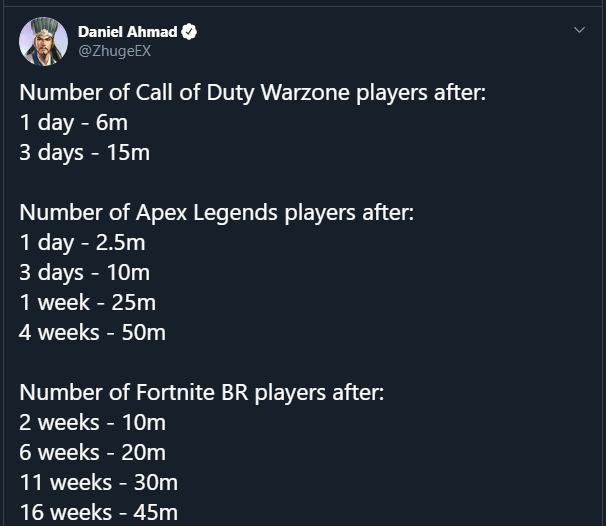Click the "1 day - 2.5m" line
The image size is (606, 526).
pyautogui.click(x=82, y=243)
